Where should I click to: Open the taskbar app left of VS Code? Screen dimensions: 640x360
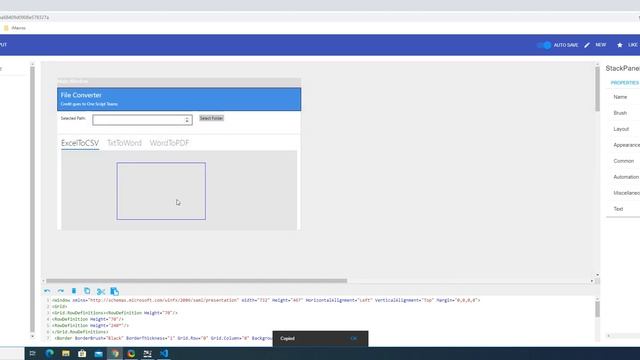[x=147, y=353]
